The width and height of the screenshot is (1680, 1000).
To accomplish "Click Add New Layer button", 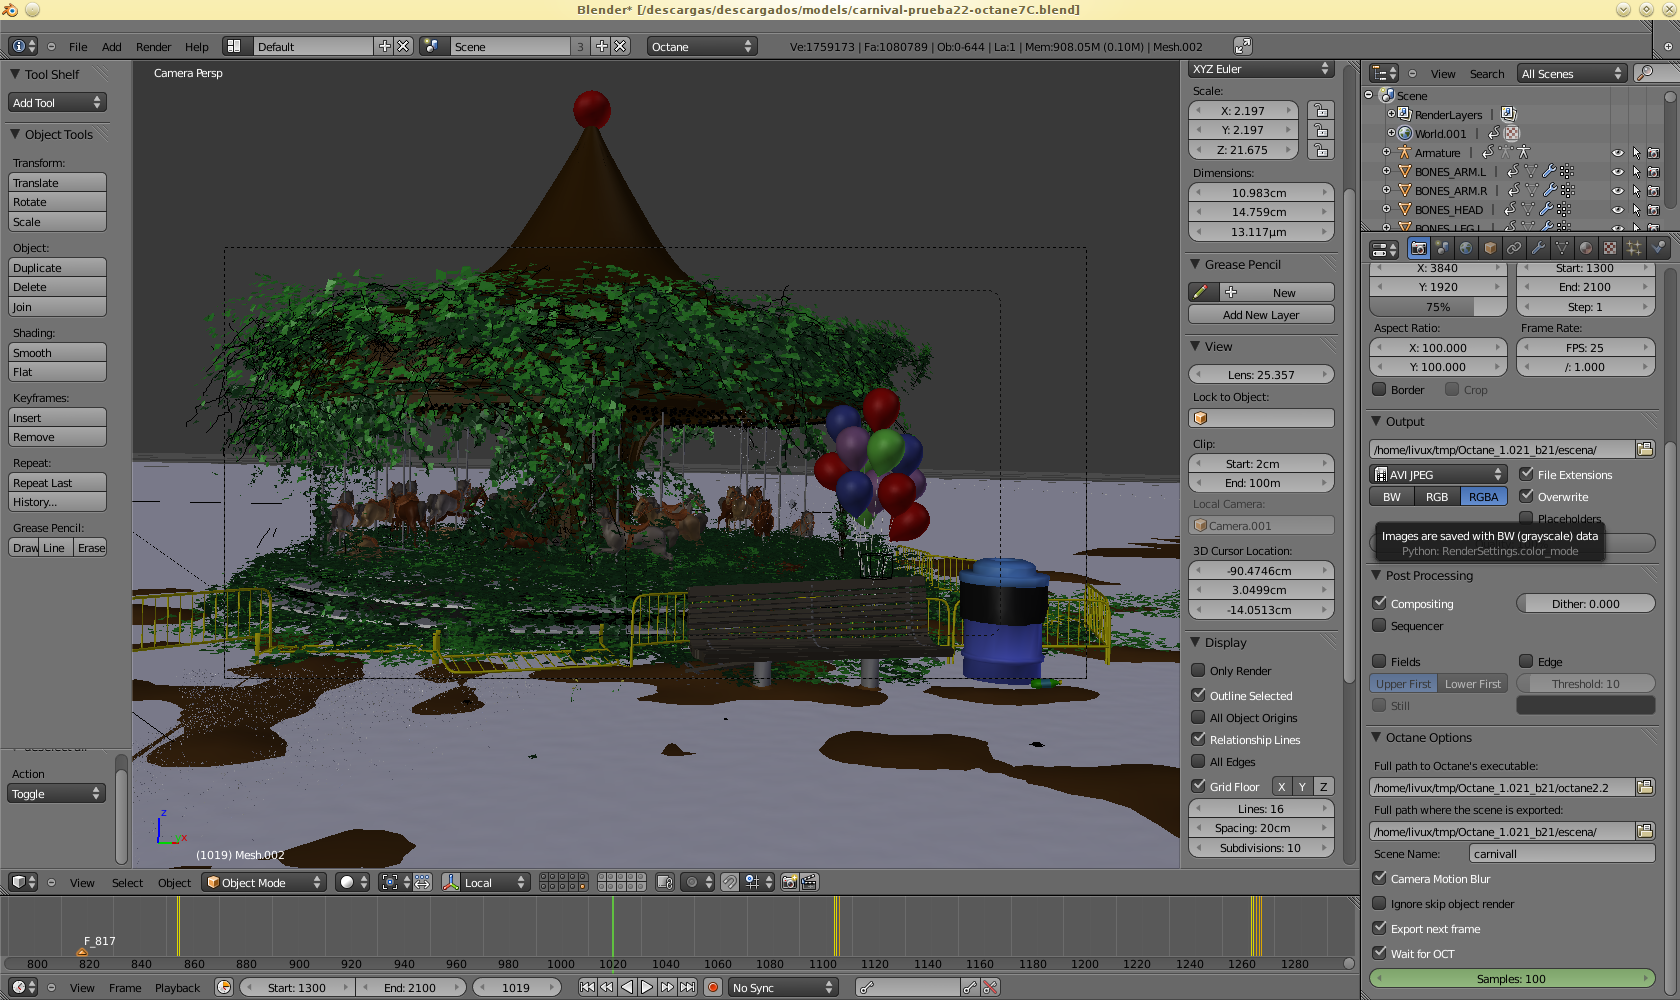I will point(1261,314).
